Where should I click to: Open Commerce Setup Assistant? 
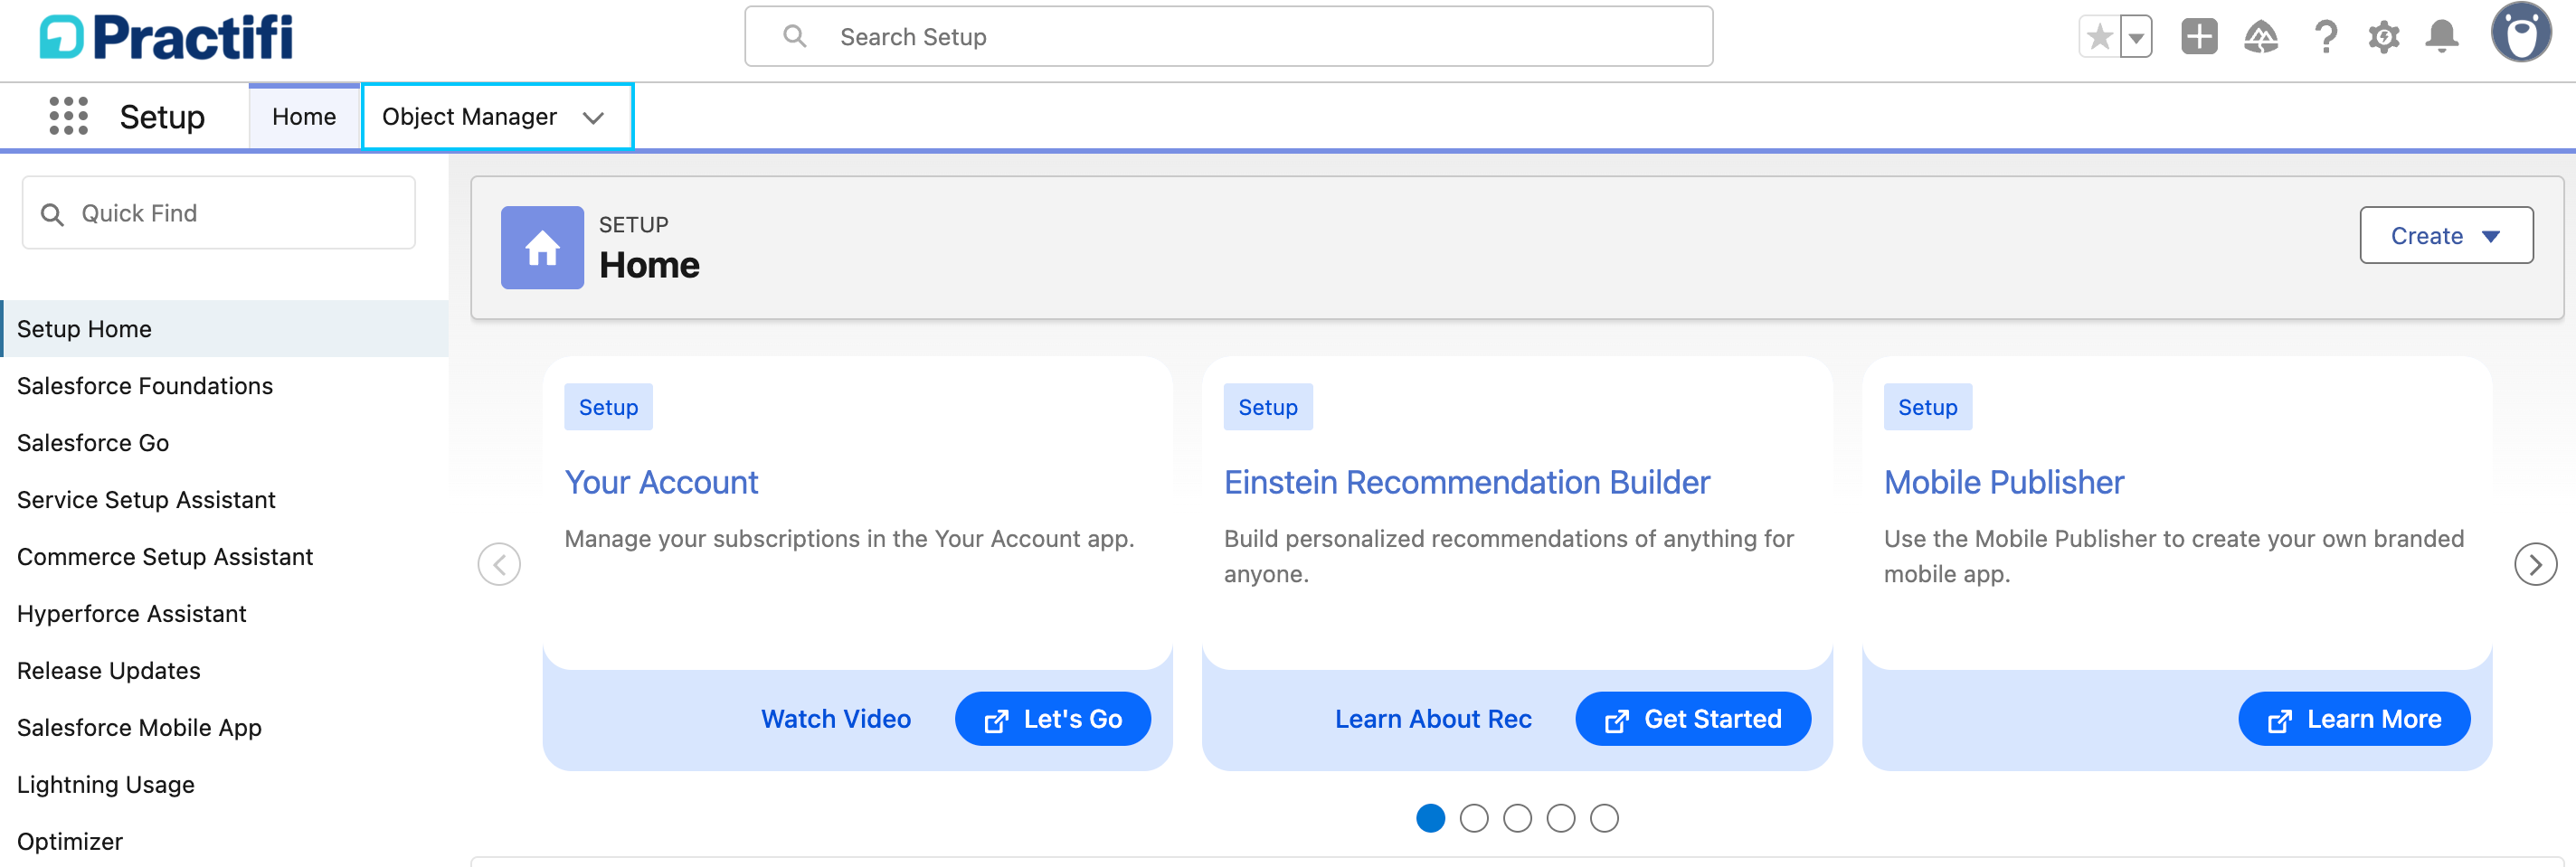pos(165,557)
